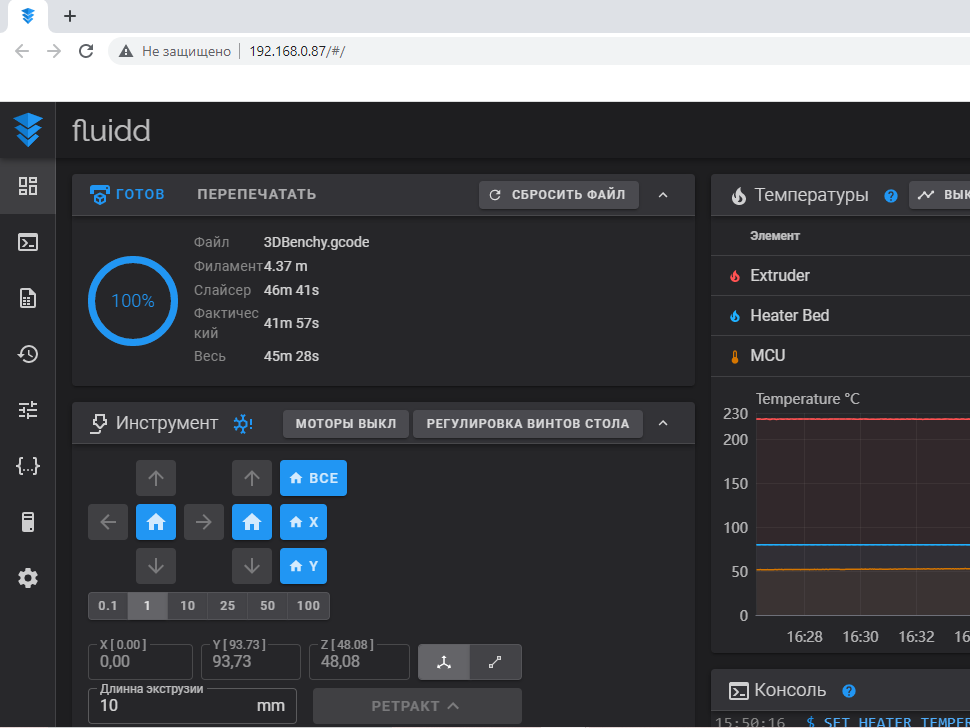The width and height of the screenshot is (970, 728).
Task: Open the Console page in sidebar
Action: click(28, 242)
